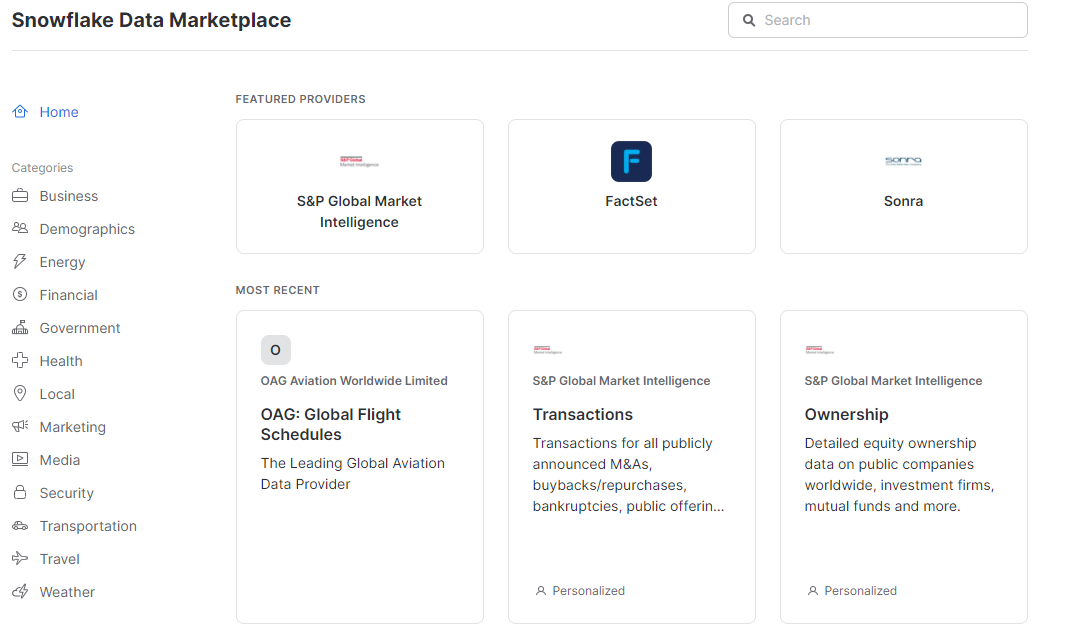The height and width of the screenshot is (629, 1068).
Task: Click Personalized label on Transactions card
Action: pyautogui.click(x=588, y=591)
